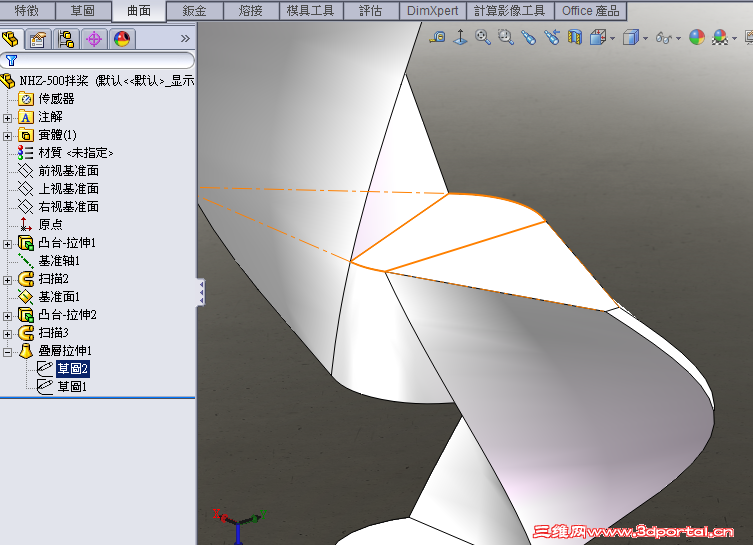This screenshot has width=753, height=545.
Task: Open the DimXpert tab
Action: (x=433, y=10)
